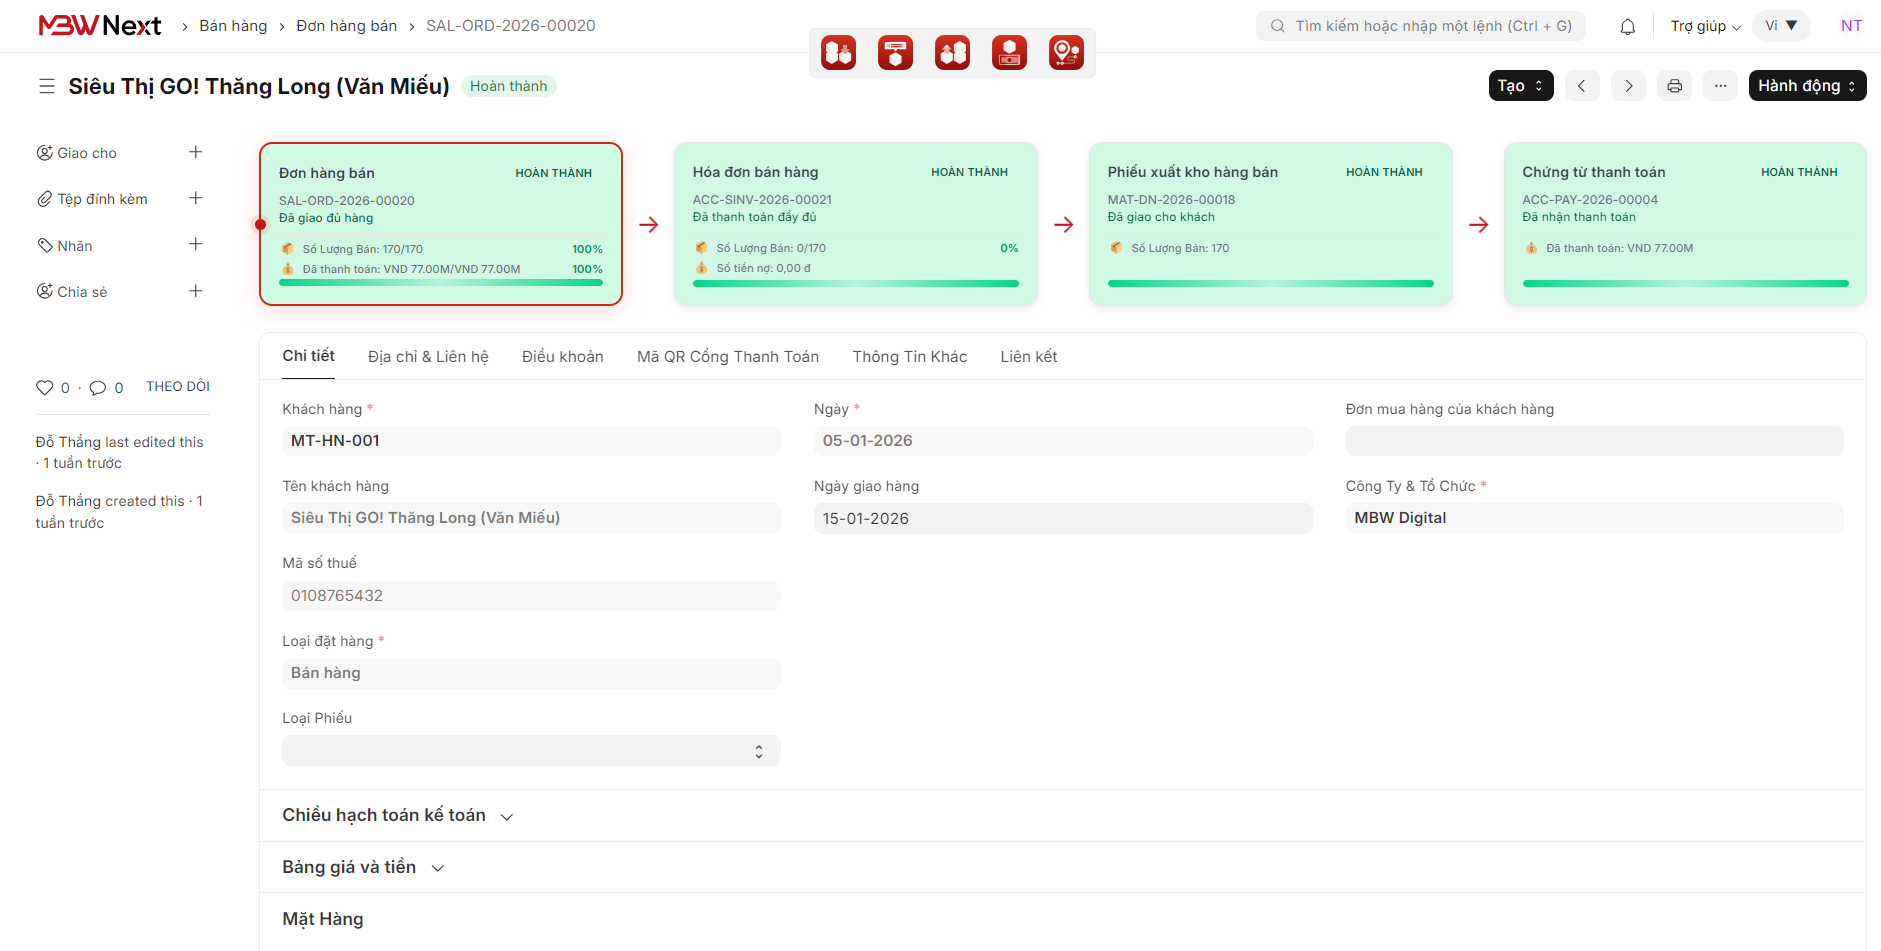Add a tag with the Nhãn plus icon
1881x951 pixels.
coord(196,245)
